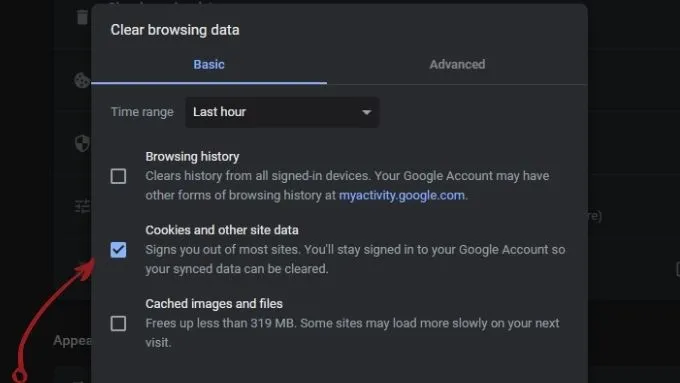This screenshot has width=680, height=383.
Task: Click the trash can icon behind the dialog
Action: click(82, 17)
